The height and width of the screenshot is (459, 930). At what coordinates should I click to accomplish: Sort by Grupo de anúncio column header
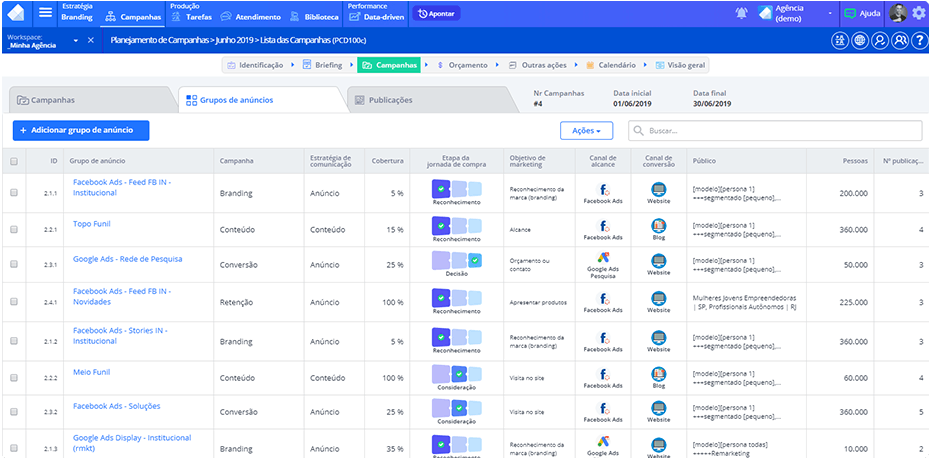coord(97,161)
